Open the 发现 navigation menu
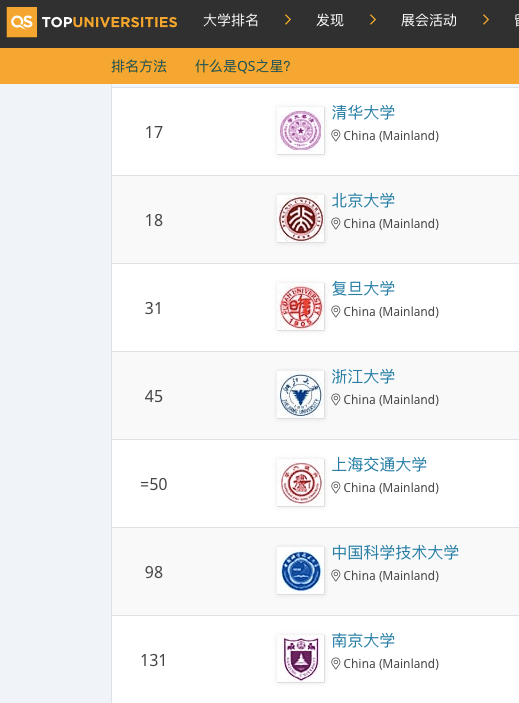The width and height of the screenshot is (519, 703). click(330, 20)
